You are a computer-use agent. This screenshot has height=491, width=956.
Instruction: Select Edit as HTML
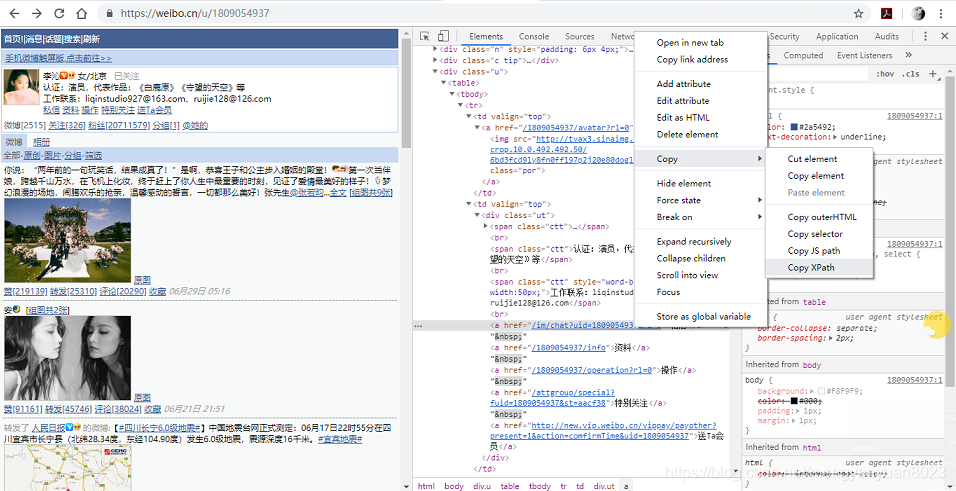tap(700, 118)
